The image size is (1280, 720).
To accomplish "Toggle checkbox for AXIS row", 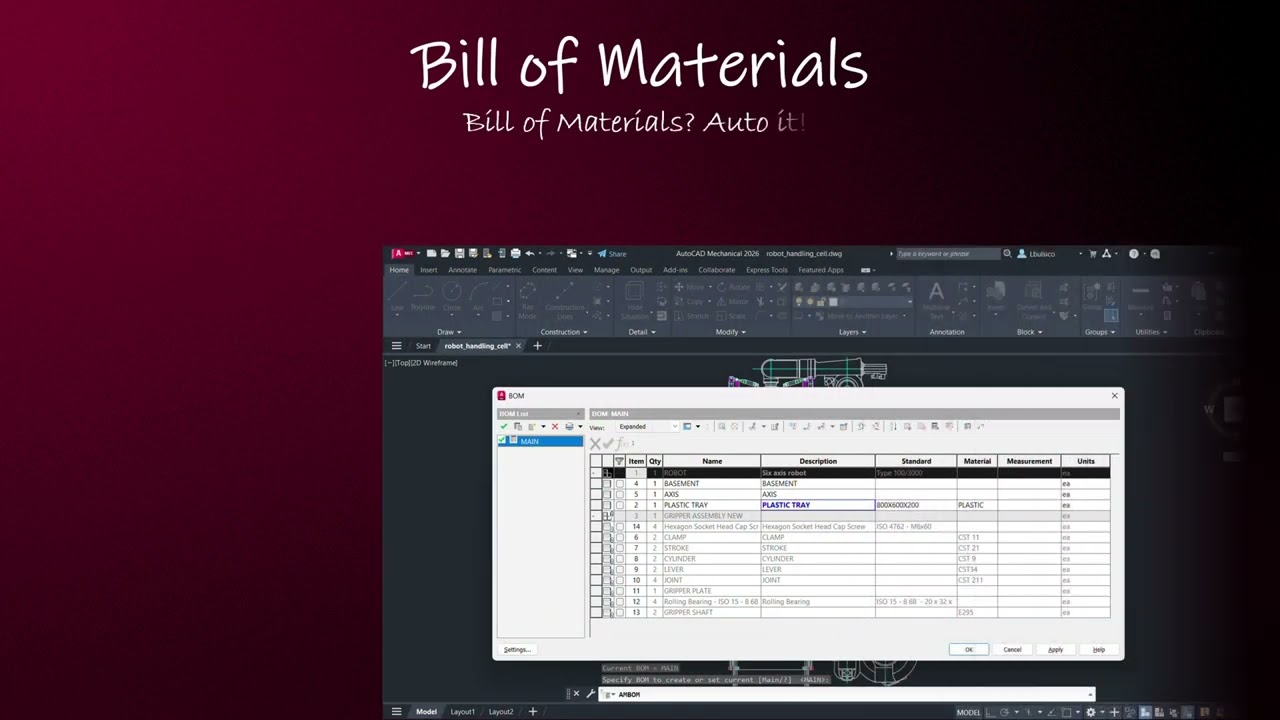I will (x=620, y=494).
